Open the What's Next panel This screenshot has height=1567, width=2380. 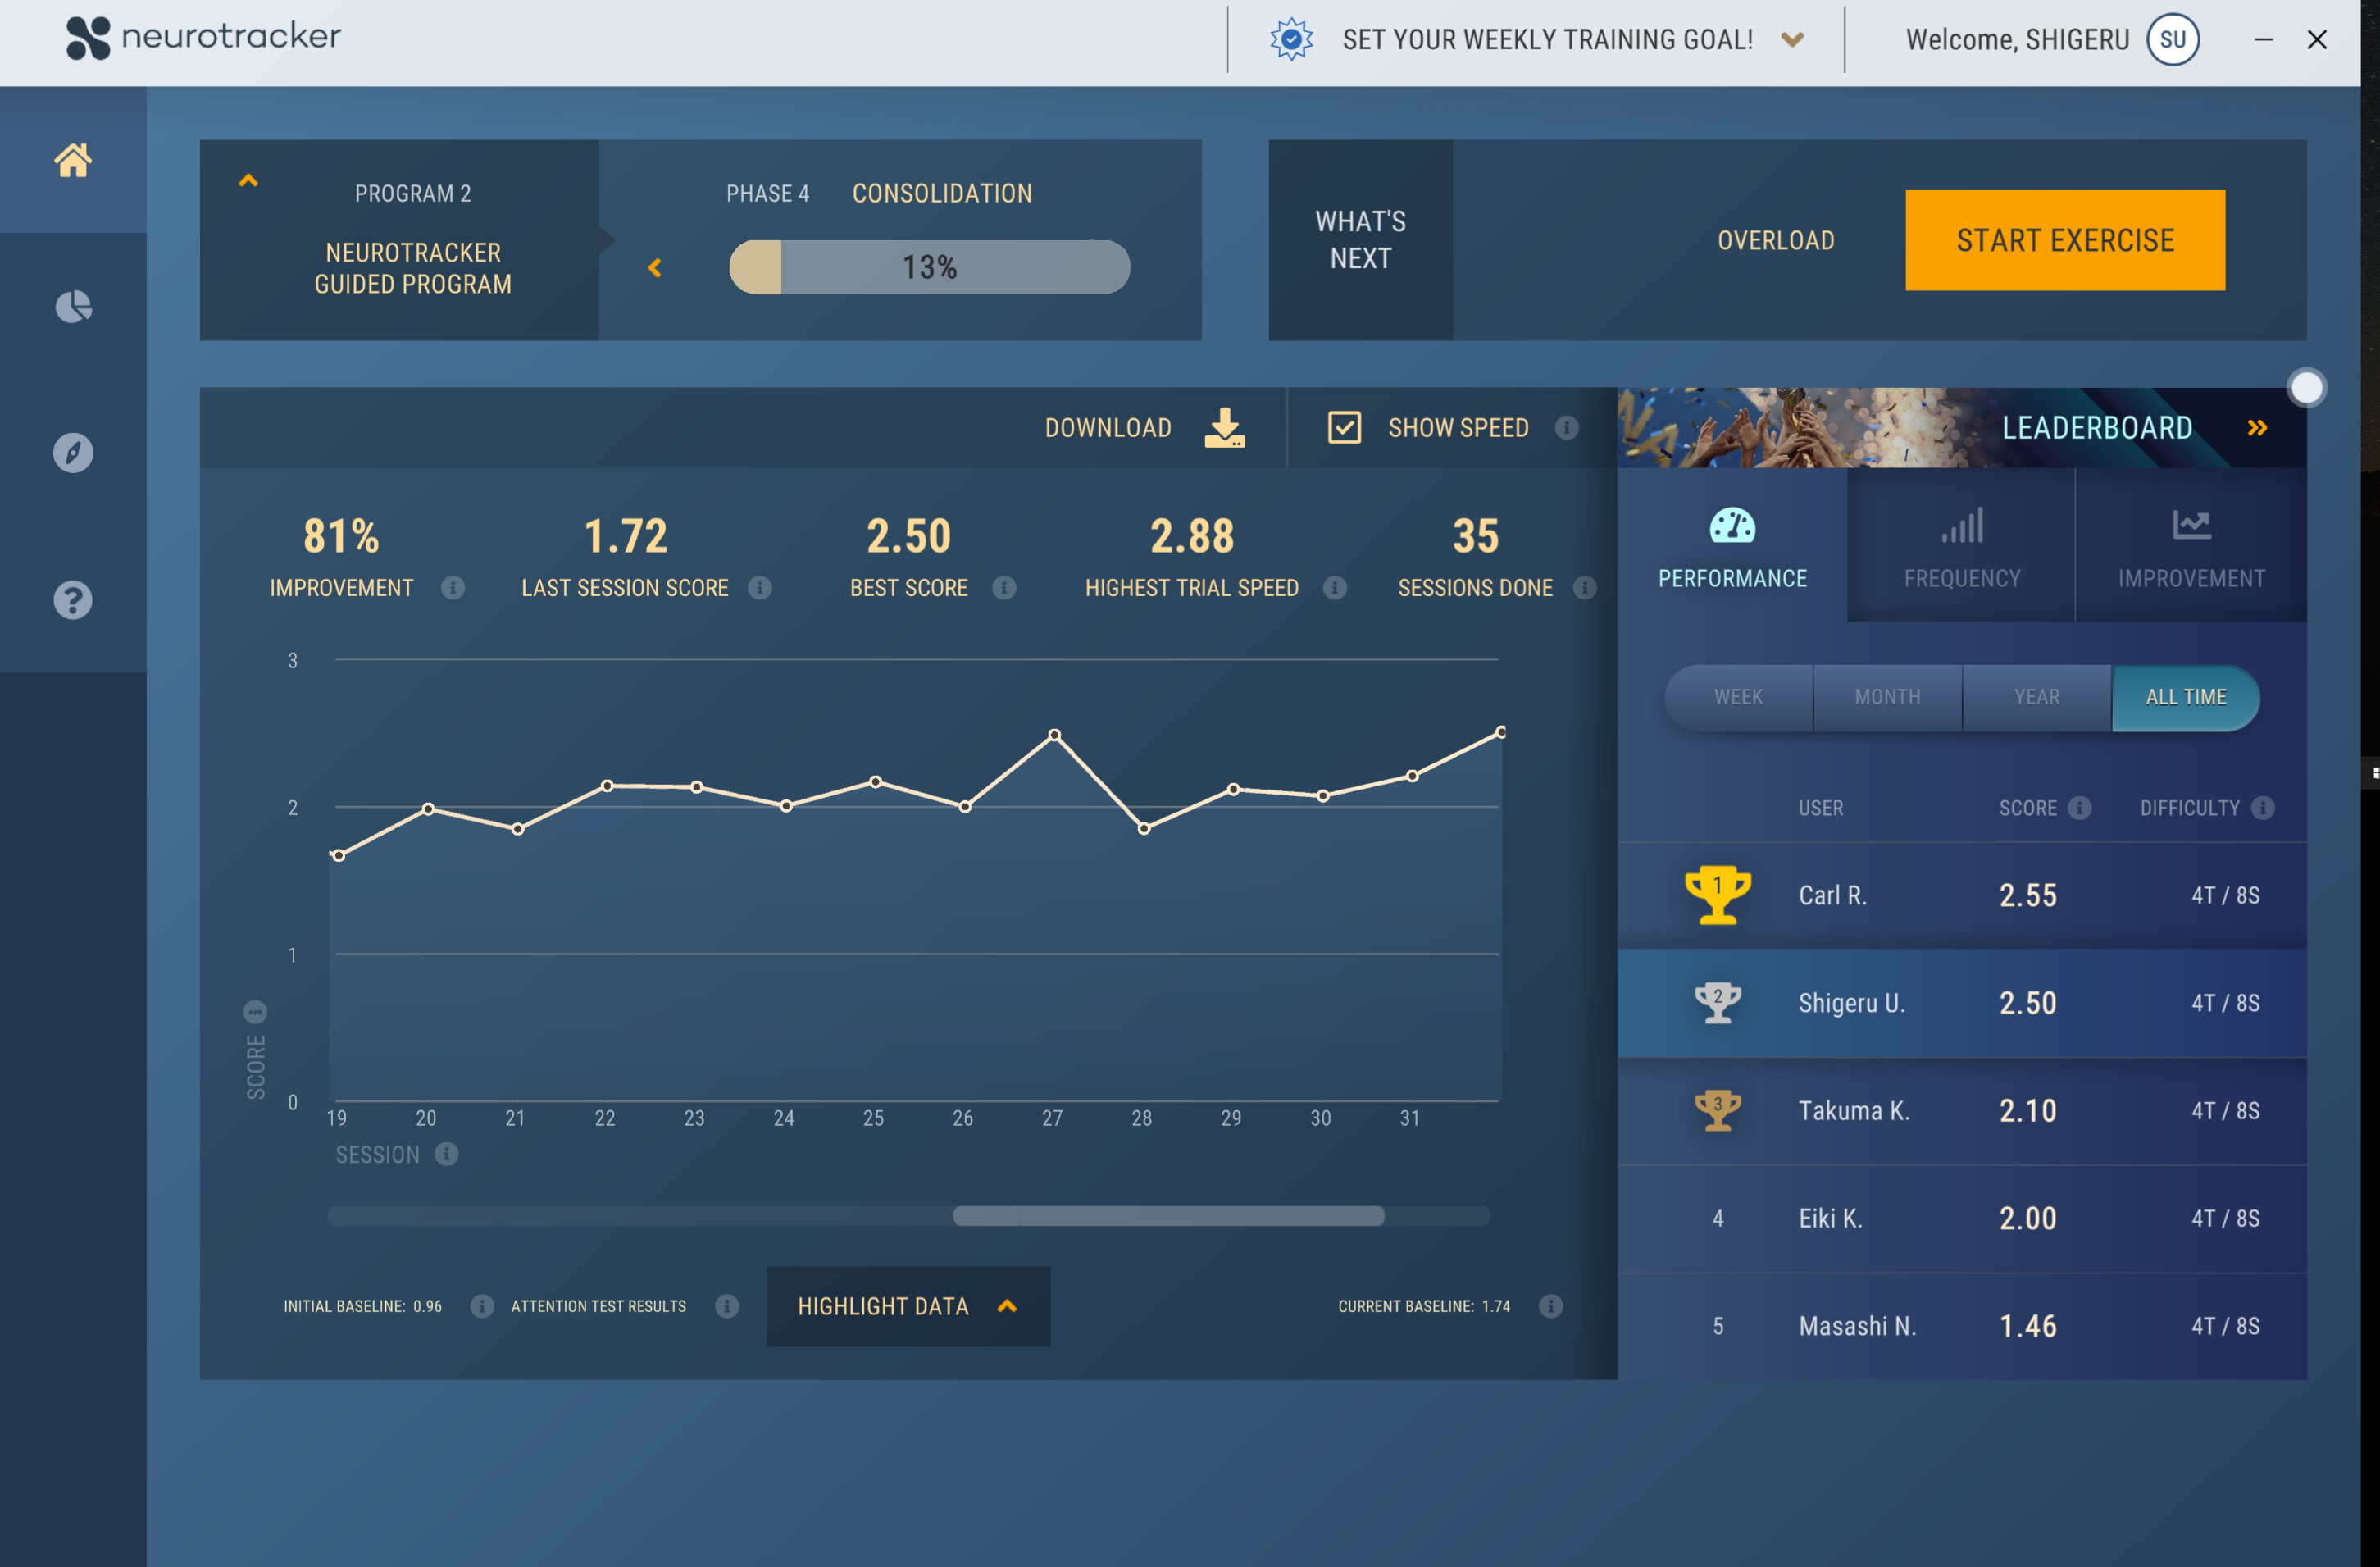[x=1360, y=240]
